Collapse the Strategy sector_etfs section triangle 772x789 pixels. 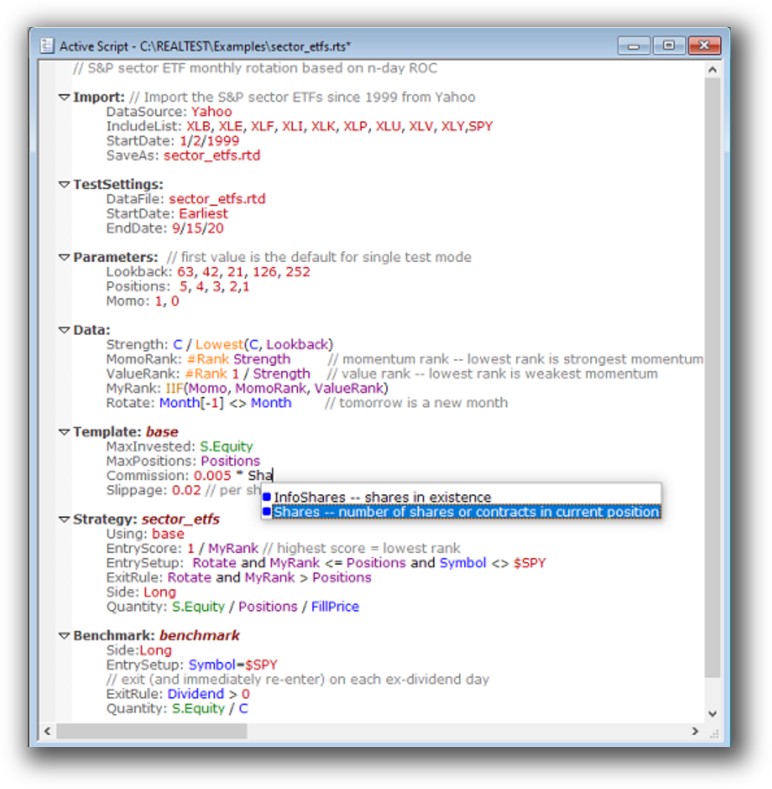click(x=64, y=519)
